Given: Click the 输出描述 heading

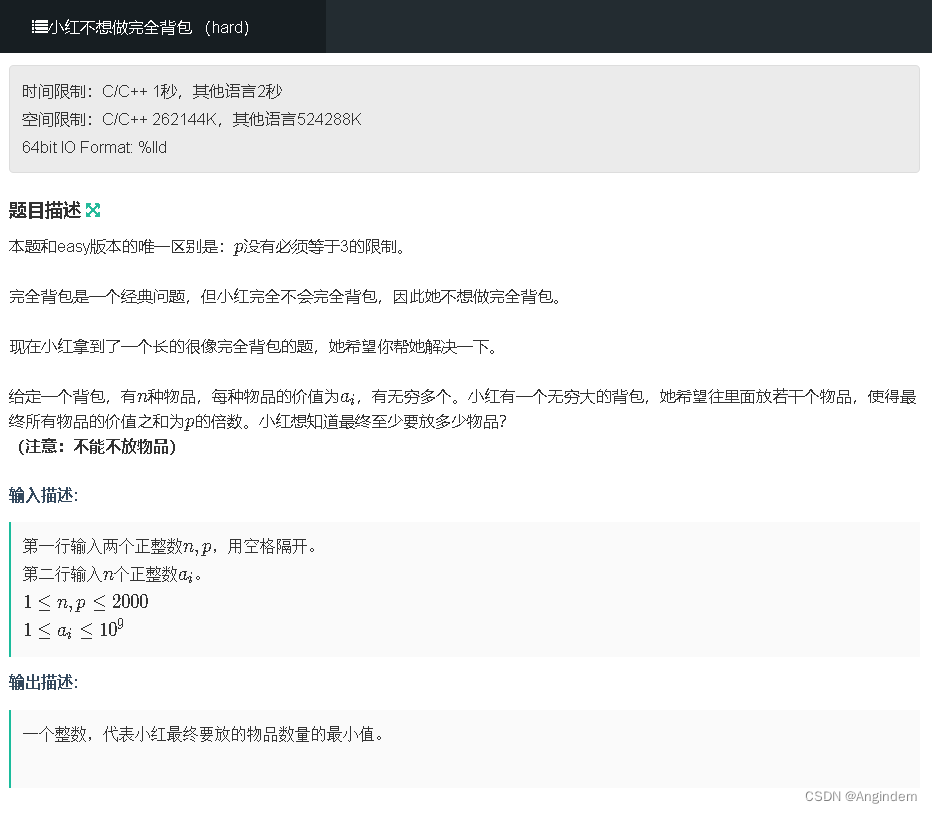Looking at the screenshot, I should (43, 682).
